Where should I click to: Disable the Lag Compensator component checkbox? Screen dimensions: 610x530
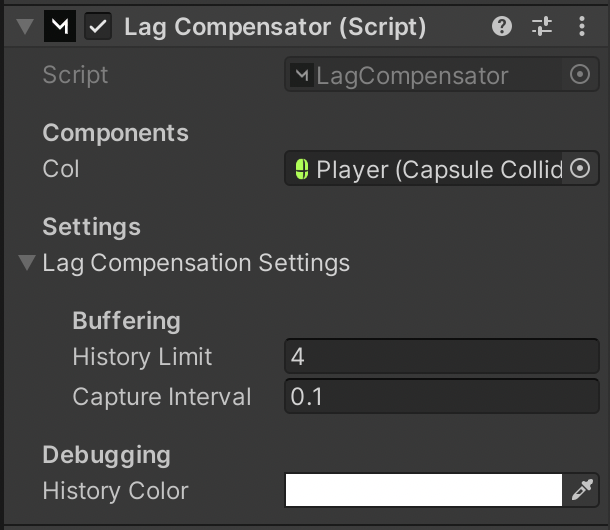(98, 27)
